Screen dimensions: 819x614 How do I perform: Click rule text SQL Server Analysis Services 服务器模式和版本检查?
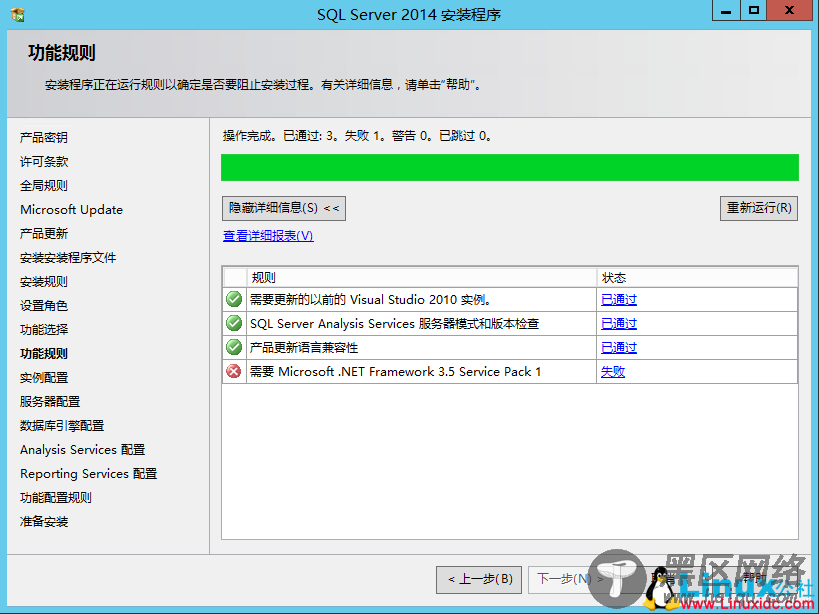tap(394, 324)
